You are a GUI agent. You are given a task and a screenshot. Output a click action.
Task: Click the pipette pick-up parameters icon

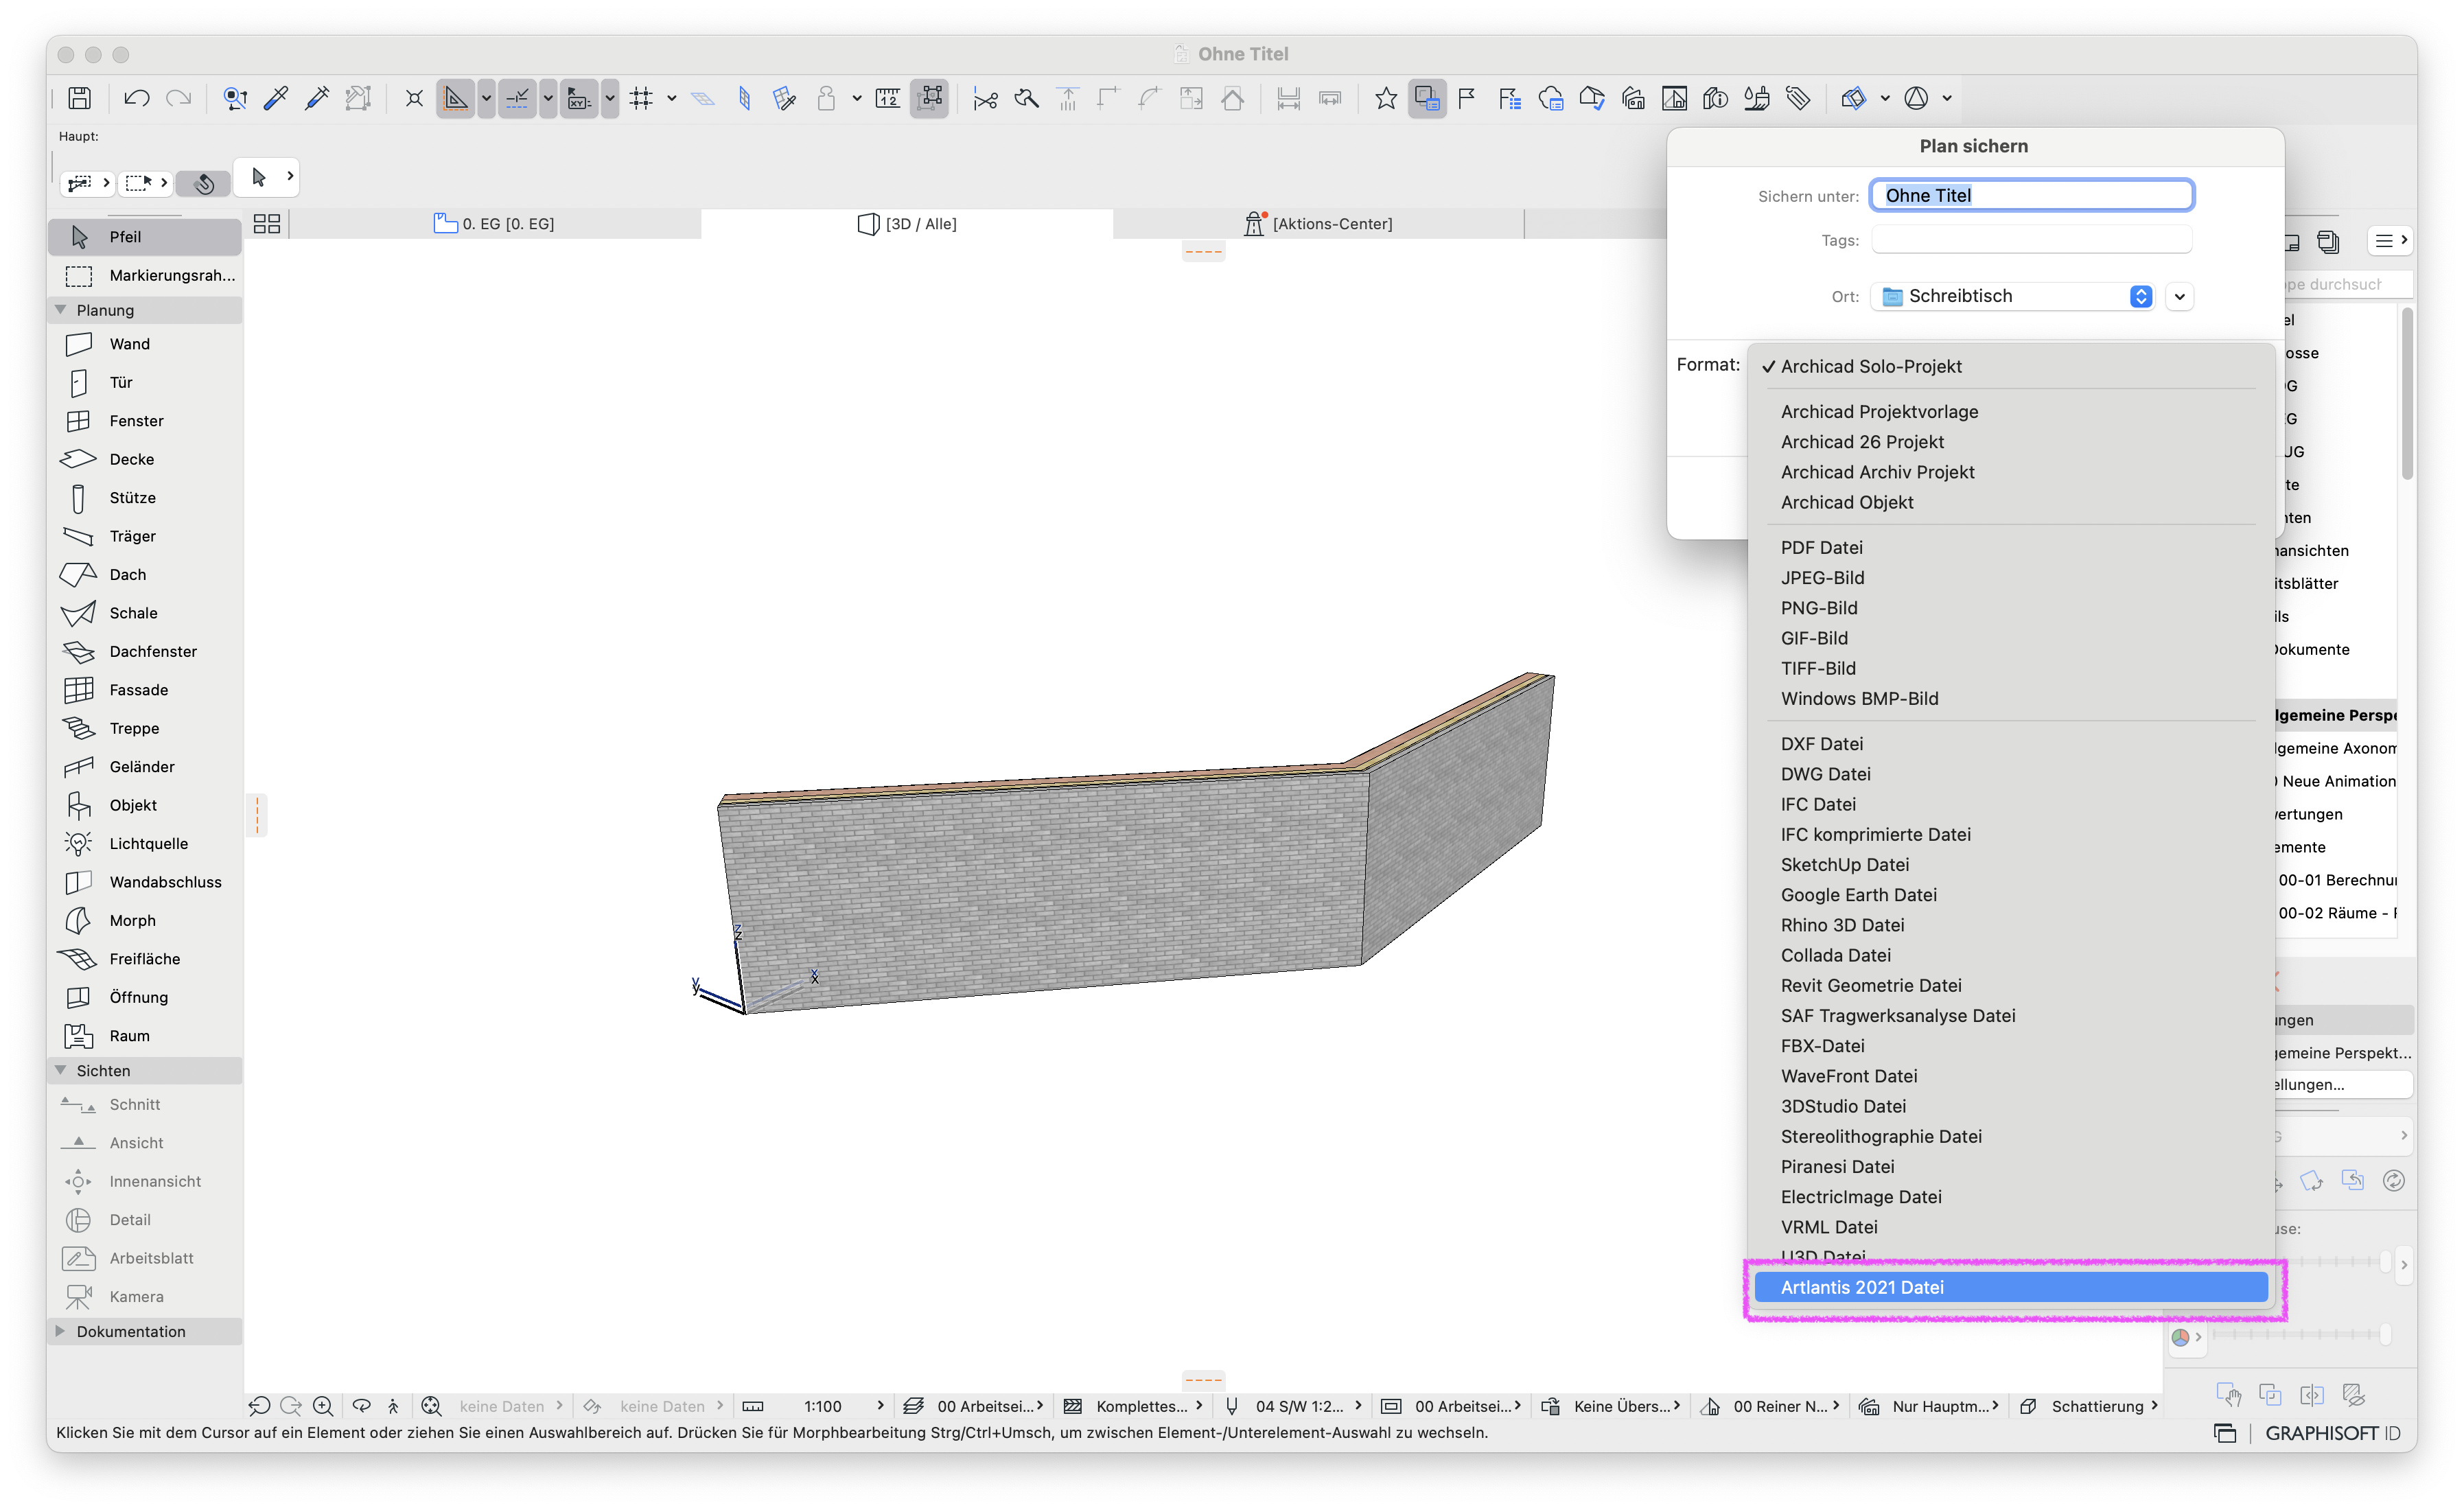(x=276, y=98)
